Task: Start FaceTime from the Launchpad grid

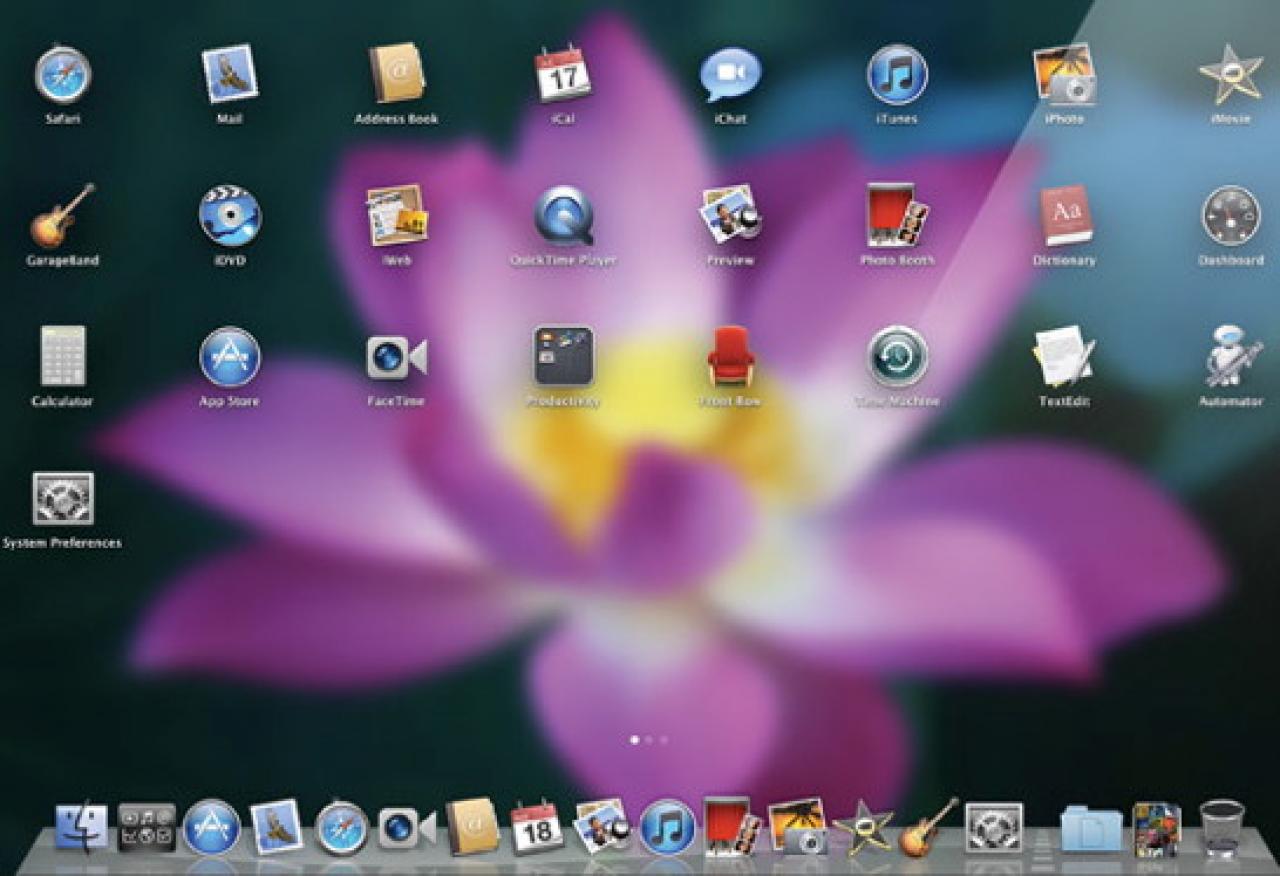Action: click(397, 357)
